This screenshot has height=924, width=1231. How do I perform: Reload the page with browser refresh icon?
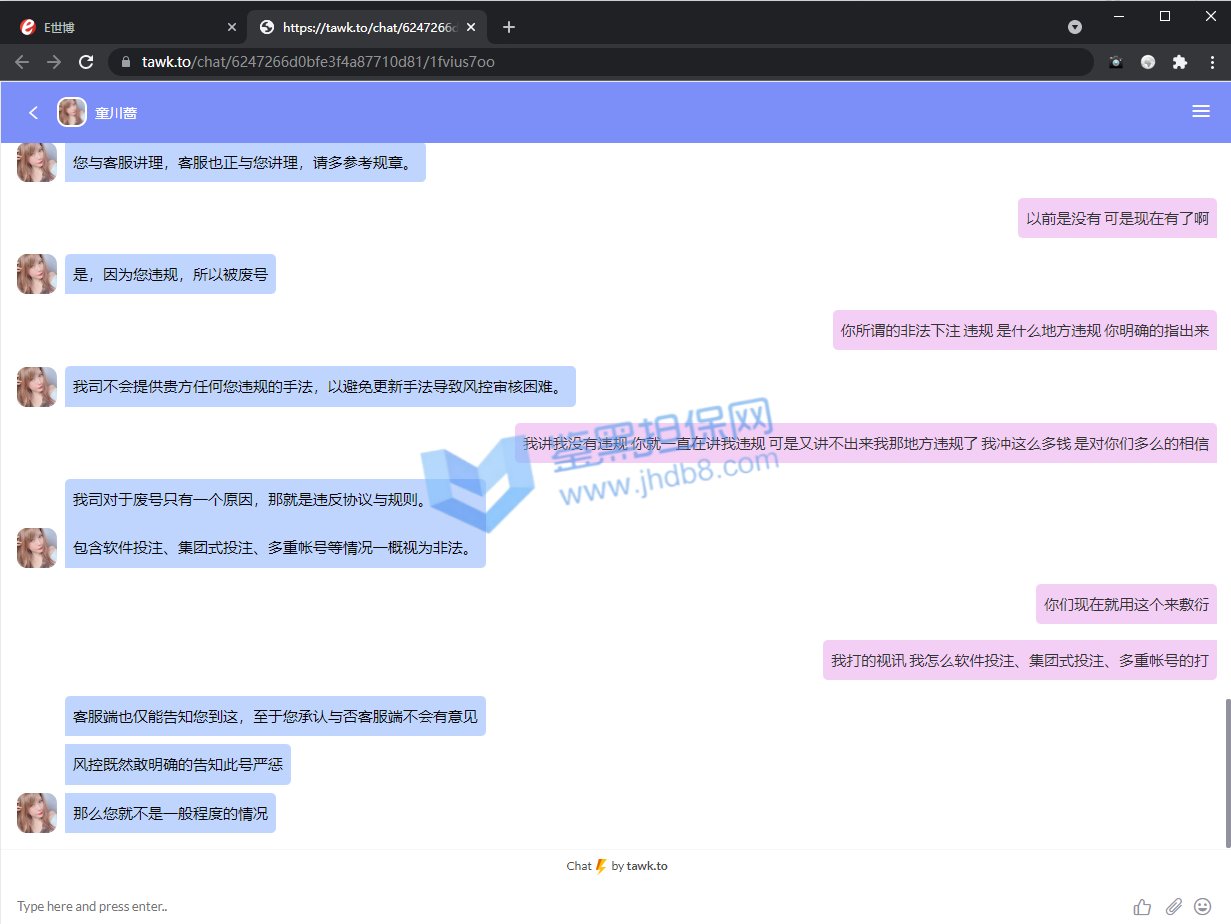pyautogui.click(x=86, y=62)
